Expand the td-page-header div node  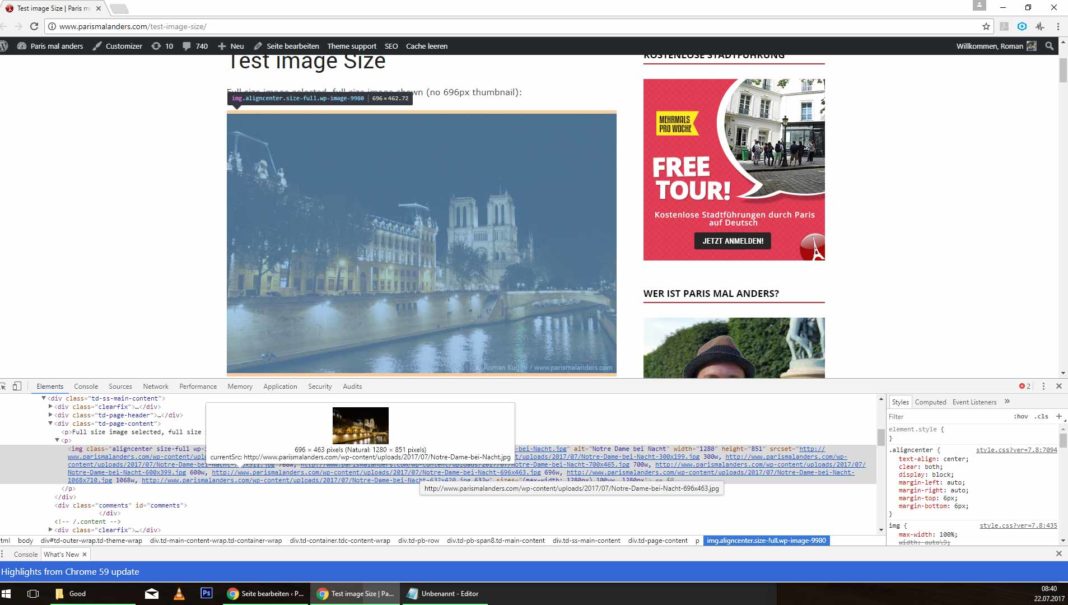[x=50, y=414]
